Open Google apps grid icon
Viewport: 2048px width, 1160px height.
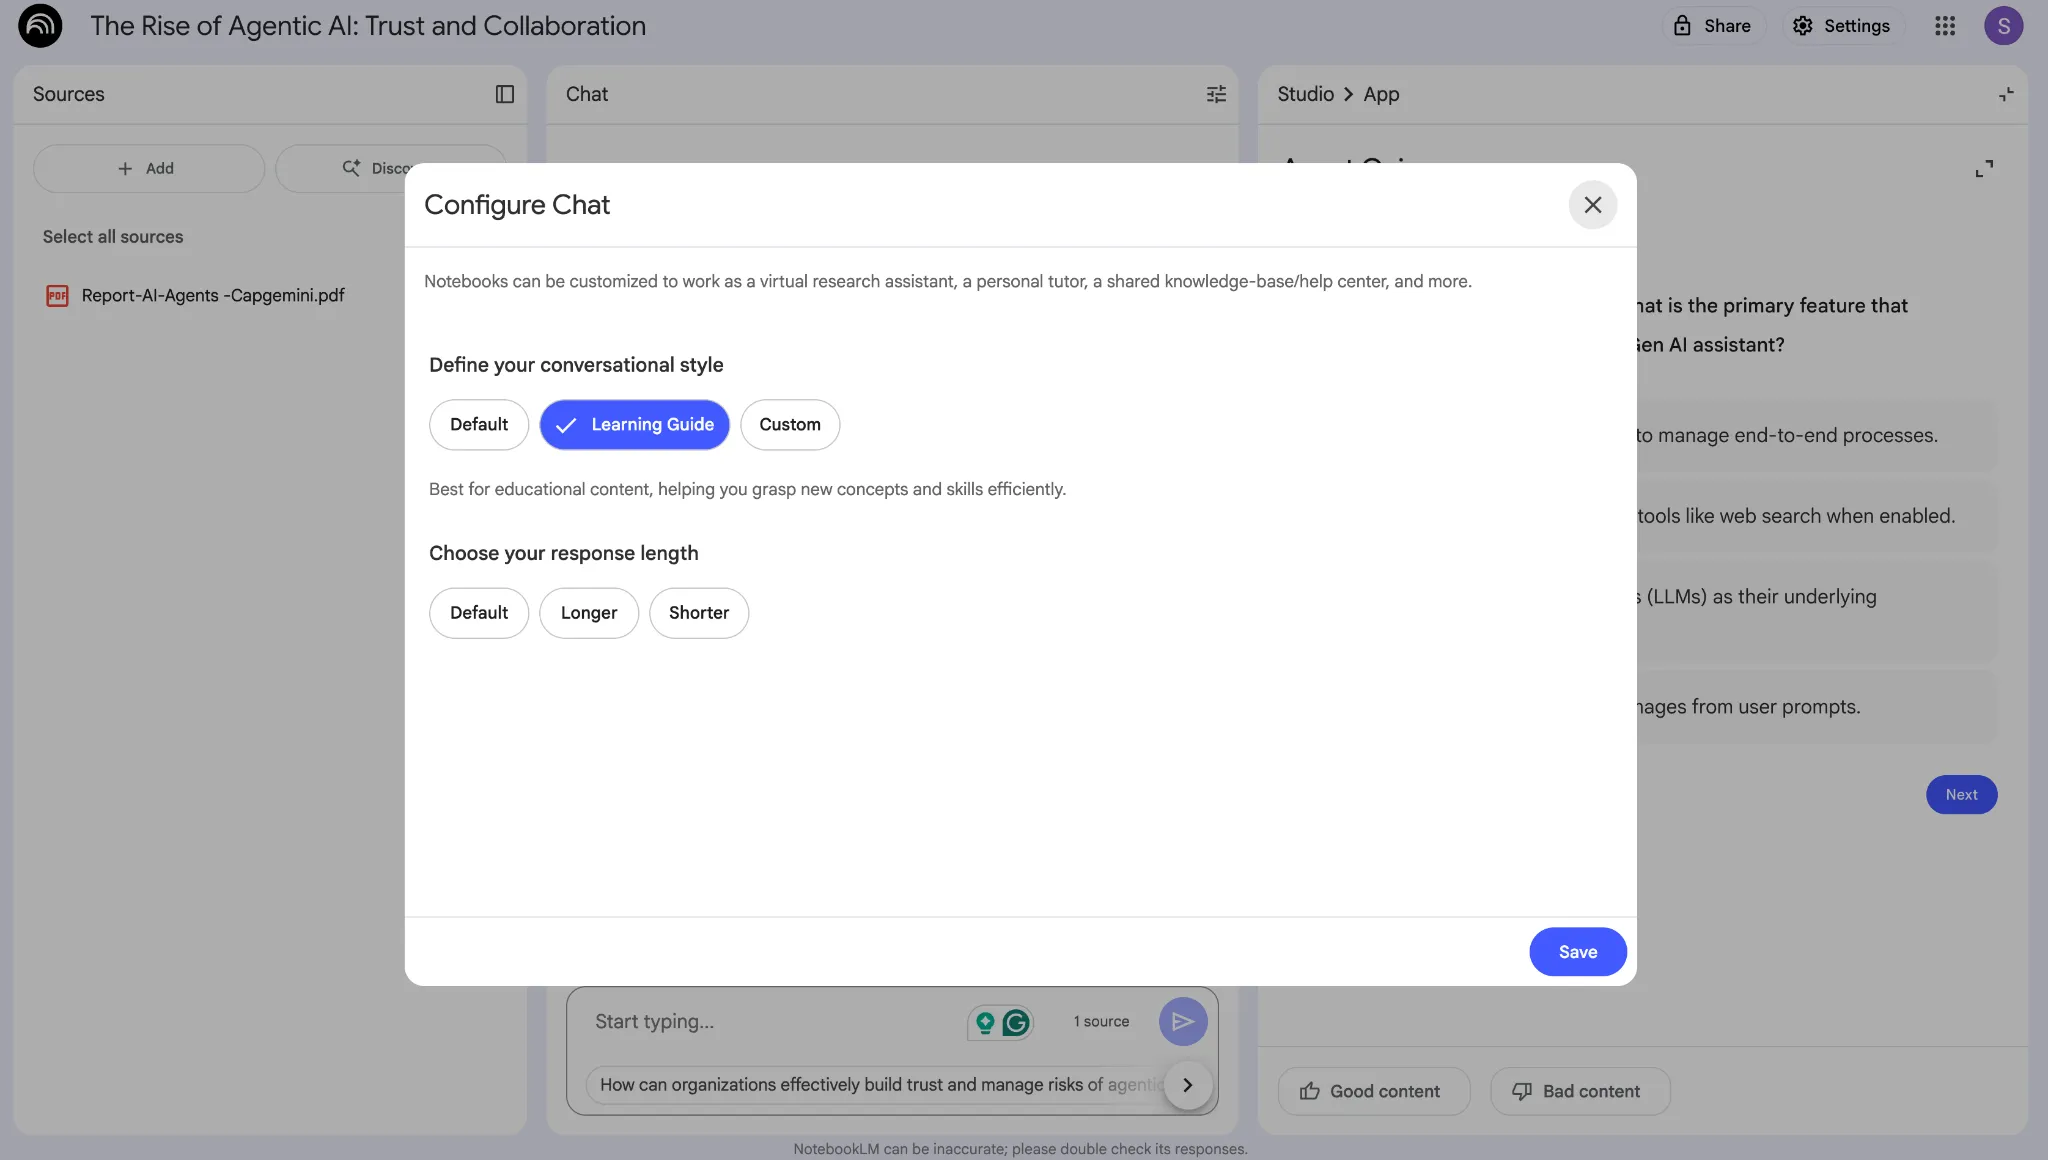point(1945,26)
